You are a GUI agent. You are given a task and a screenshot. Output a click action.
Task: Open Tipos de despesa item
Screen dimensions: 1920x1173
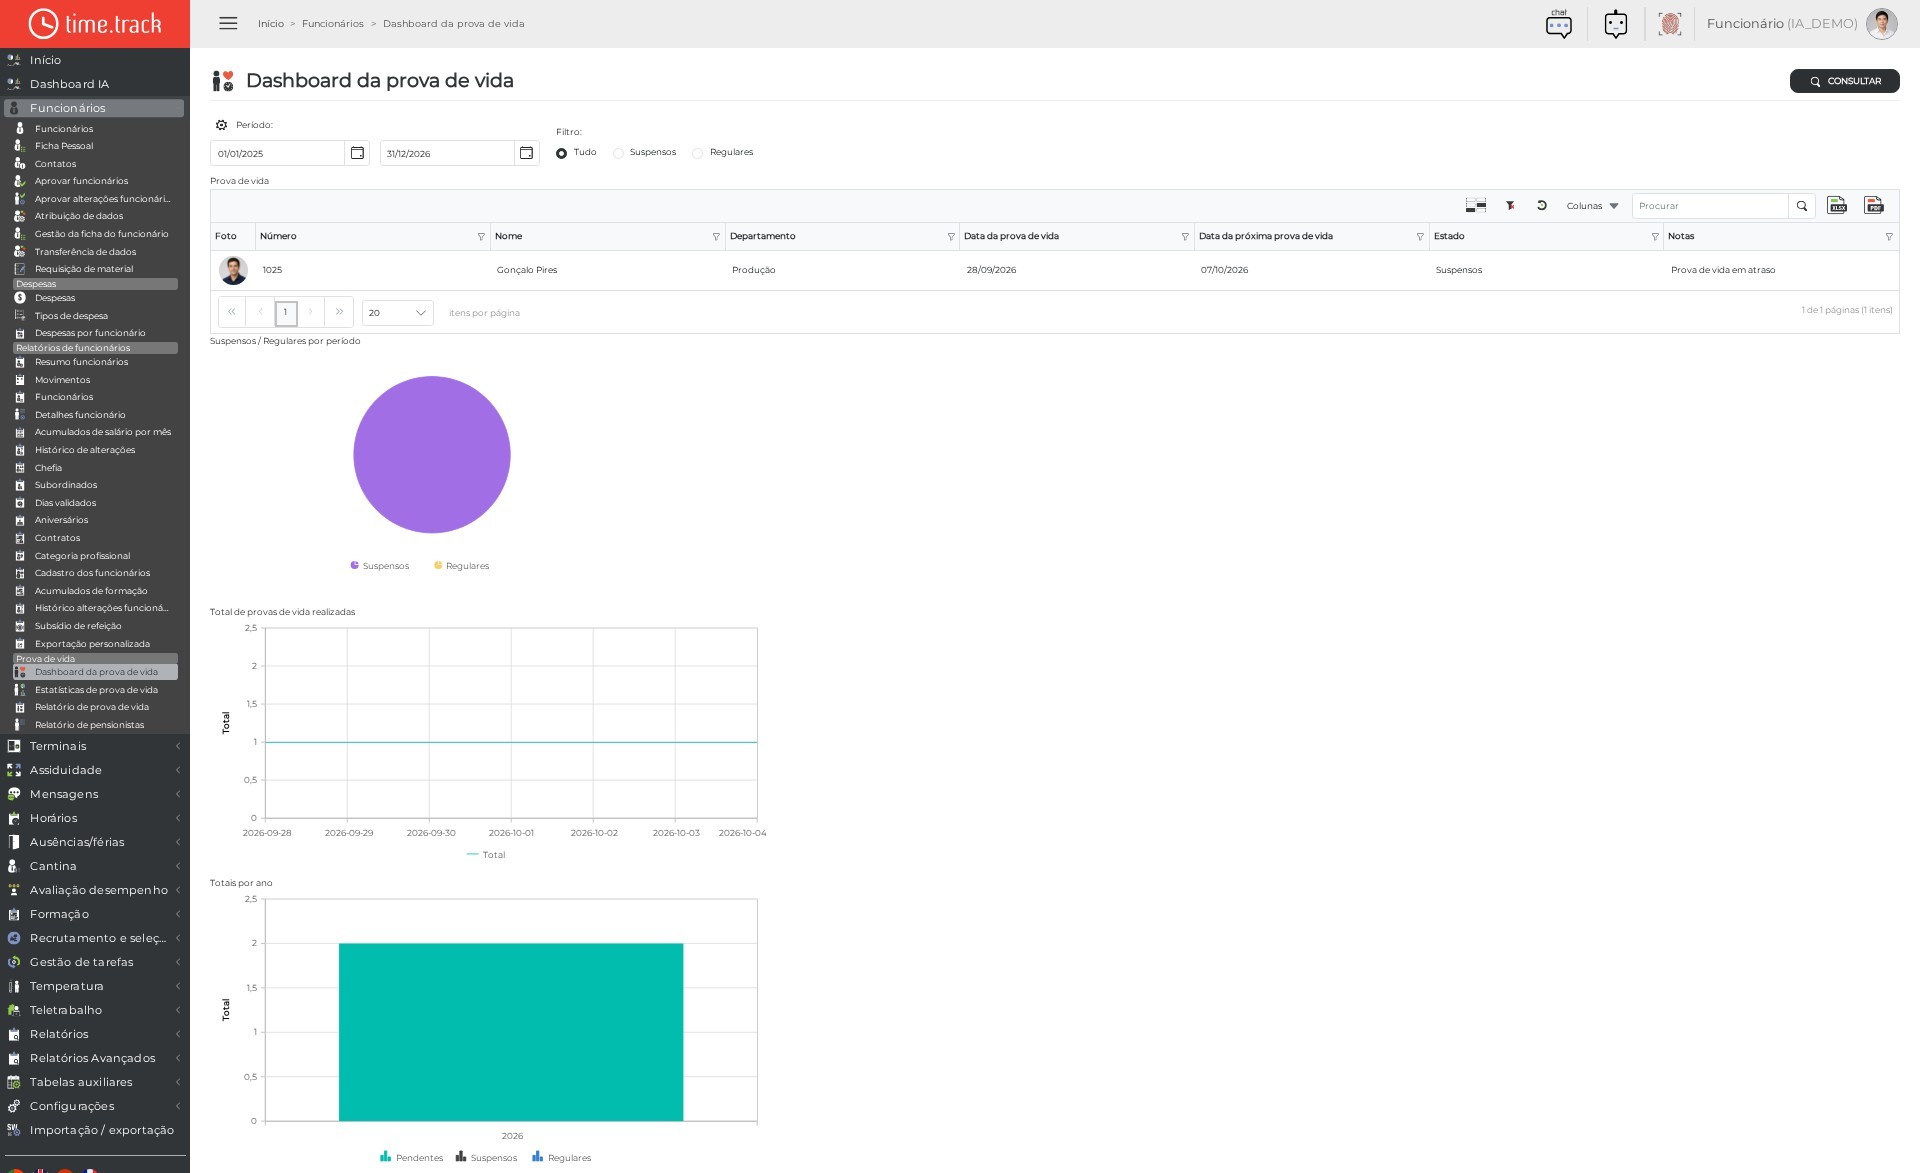coord(71,316)
